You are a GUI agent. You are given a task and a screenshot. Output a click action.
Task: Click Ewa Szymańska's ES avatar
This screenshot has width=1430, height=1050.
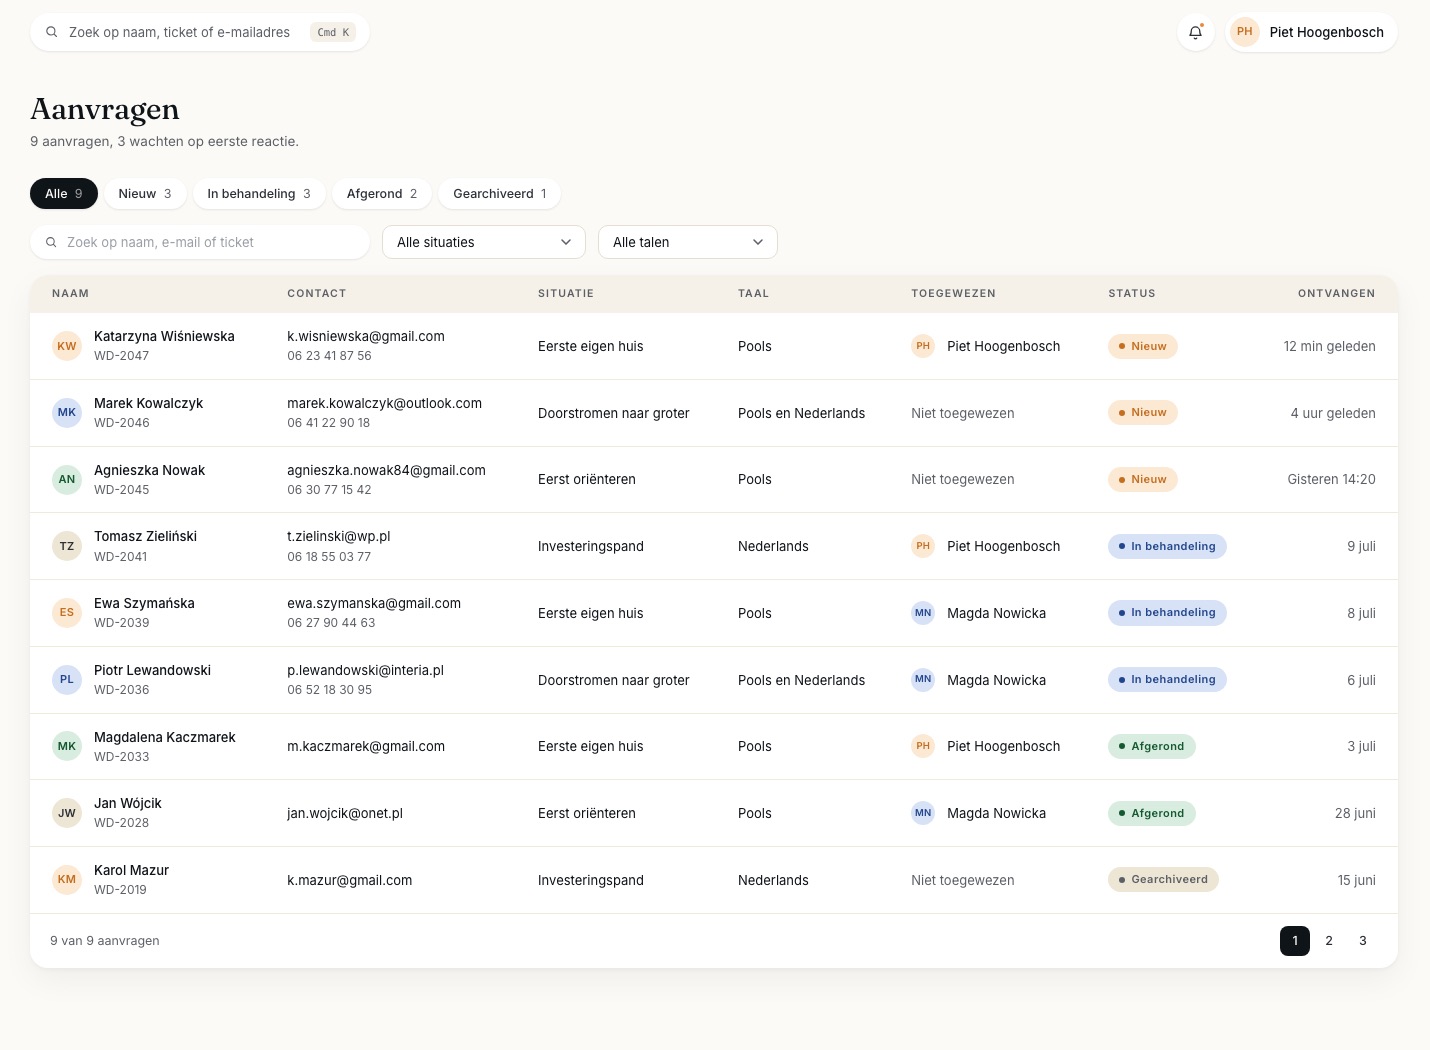[x=67, y=613]
